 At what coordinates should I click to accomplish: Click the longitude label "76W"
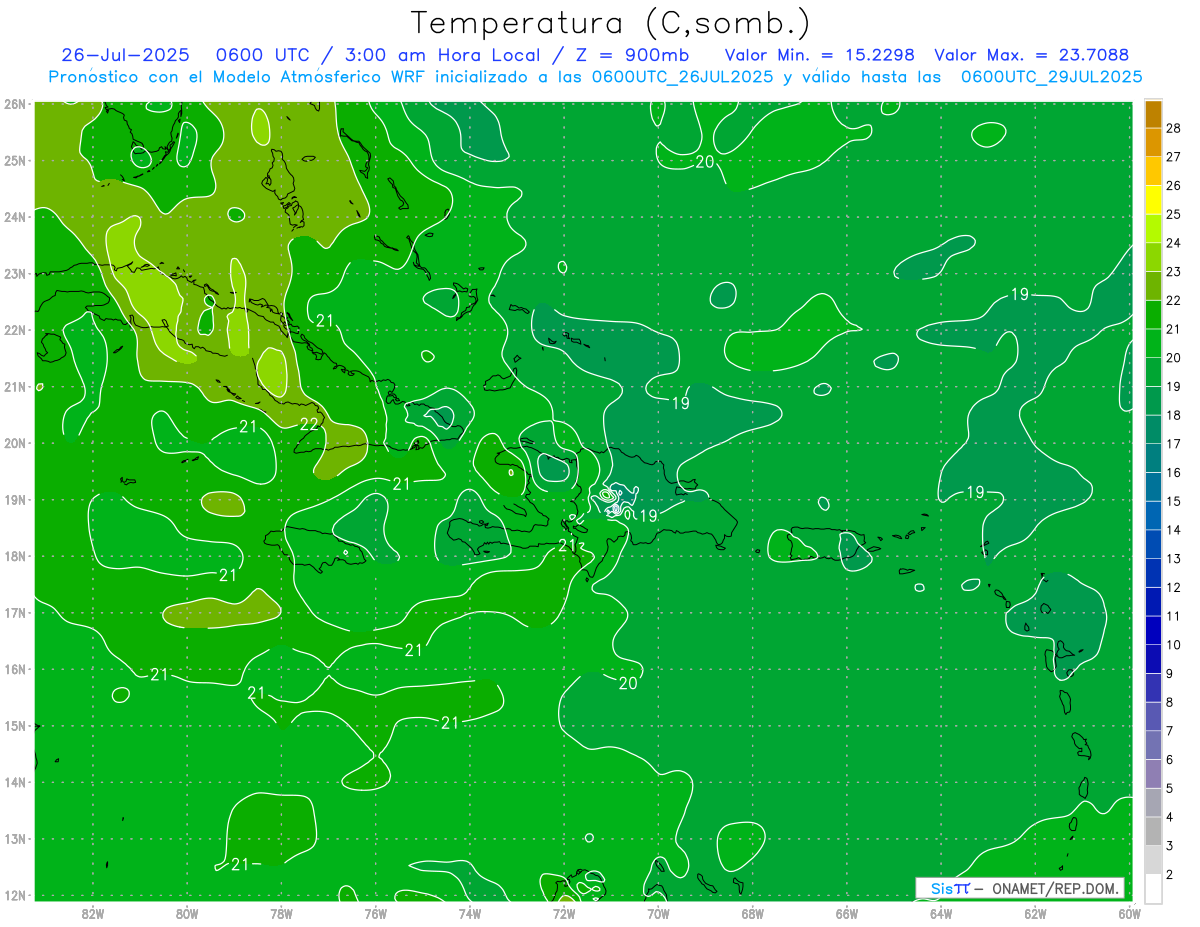(375, 913)
